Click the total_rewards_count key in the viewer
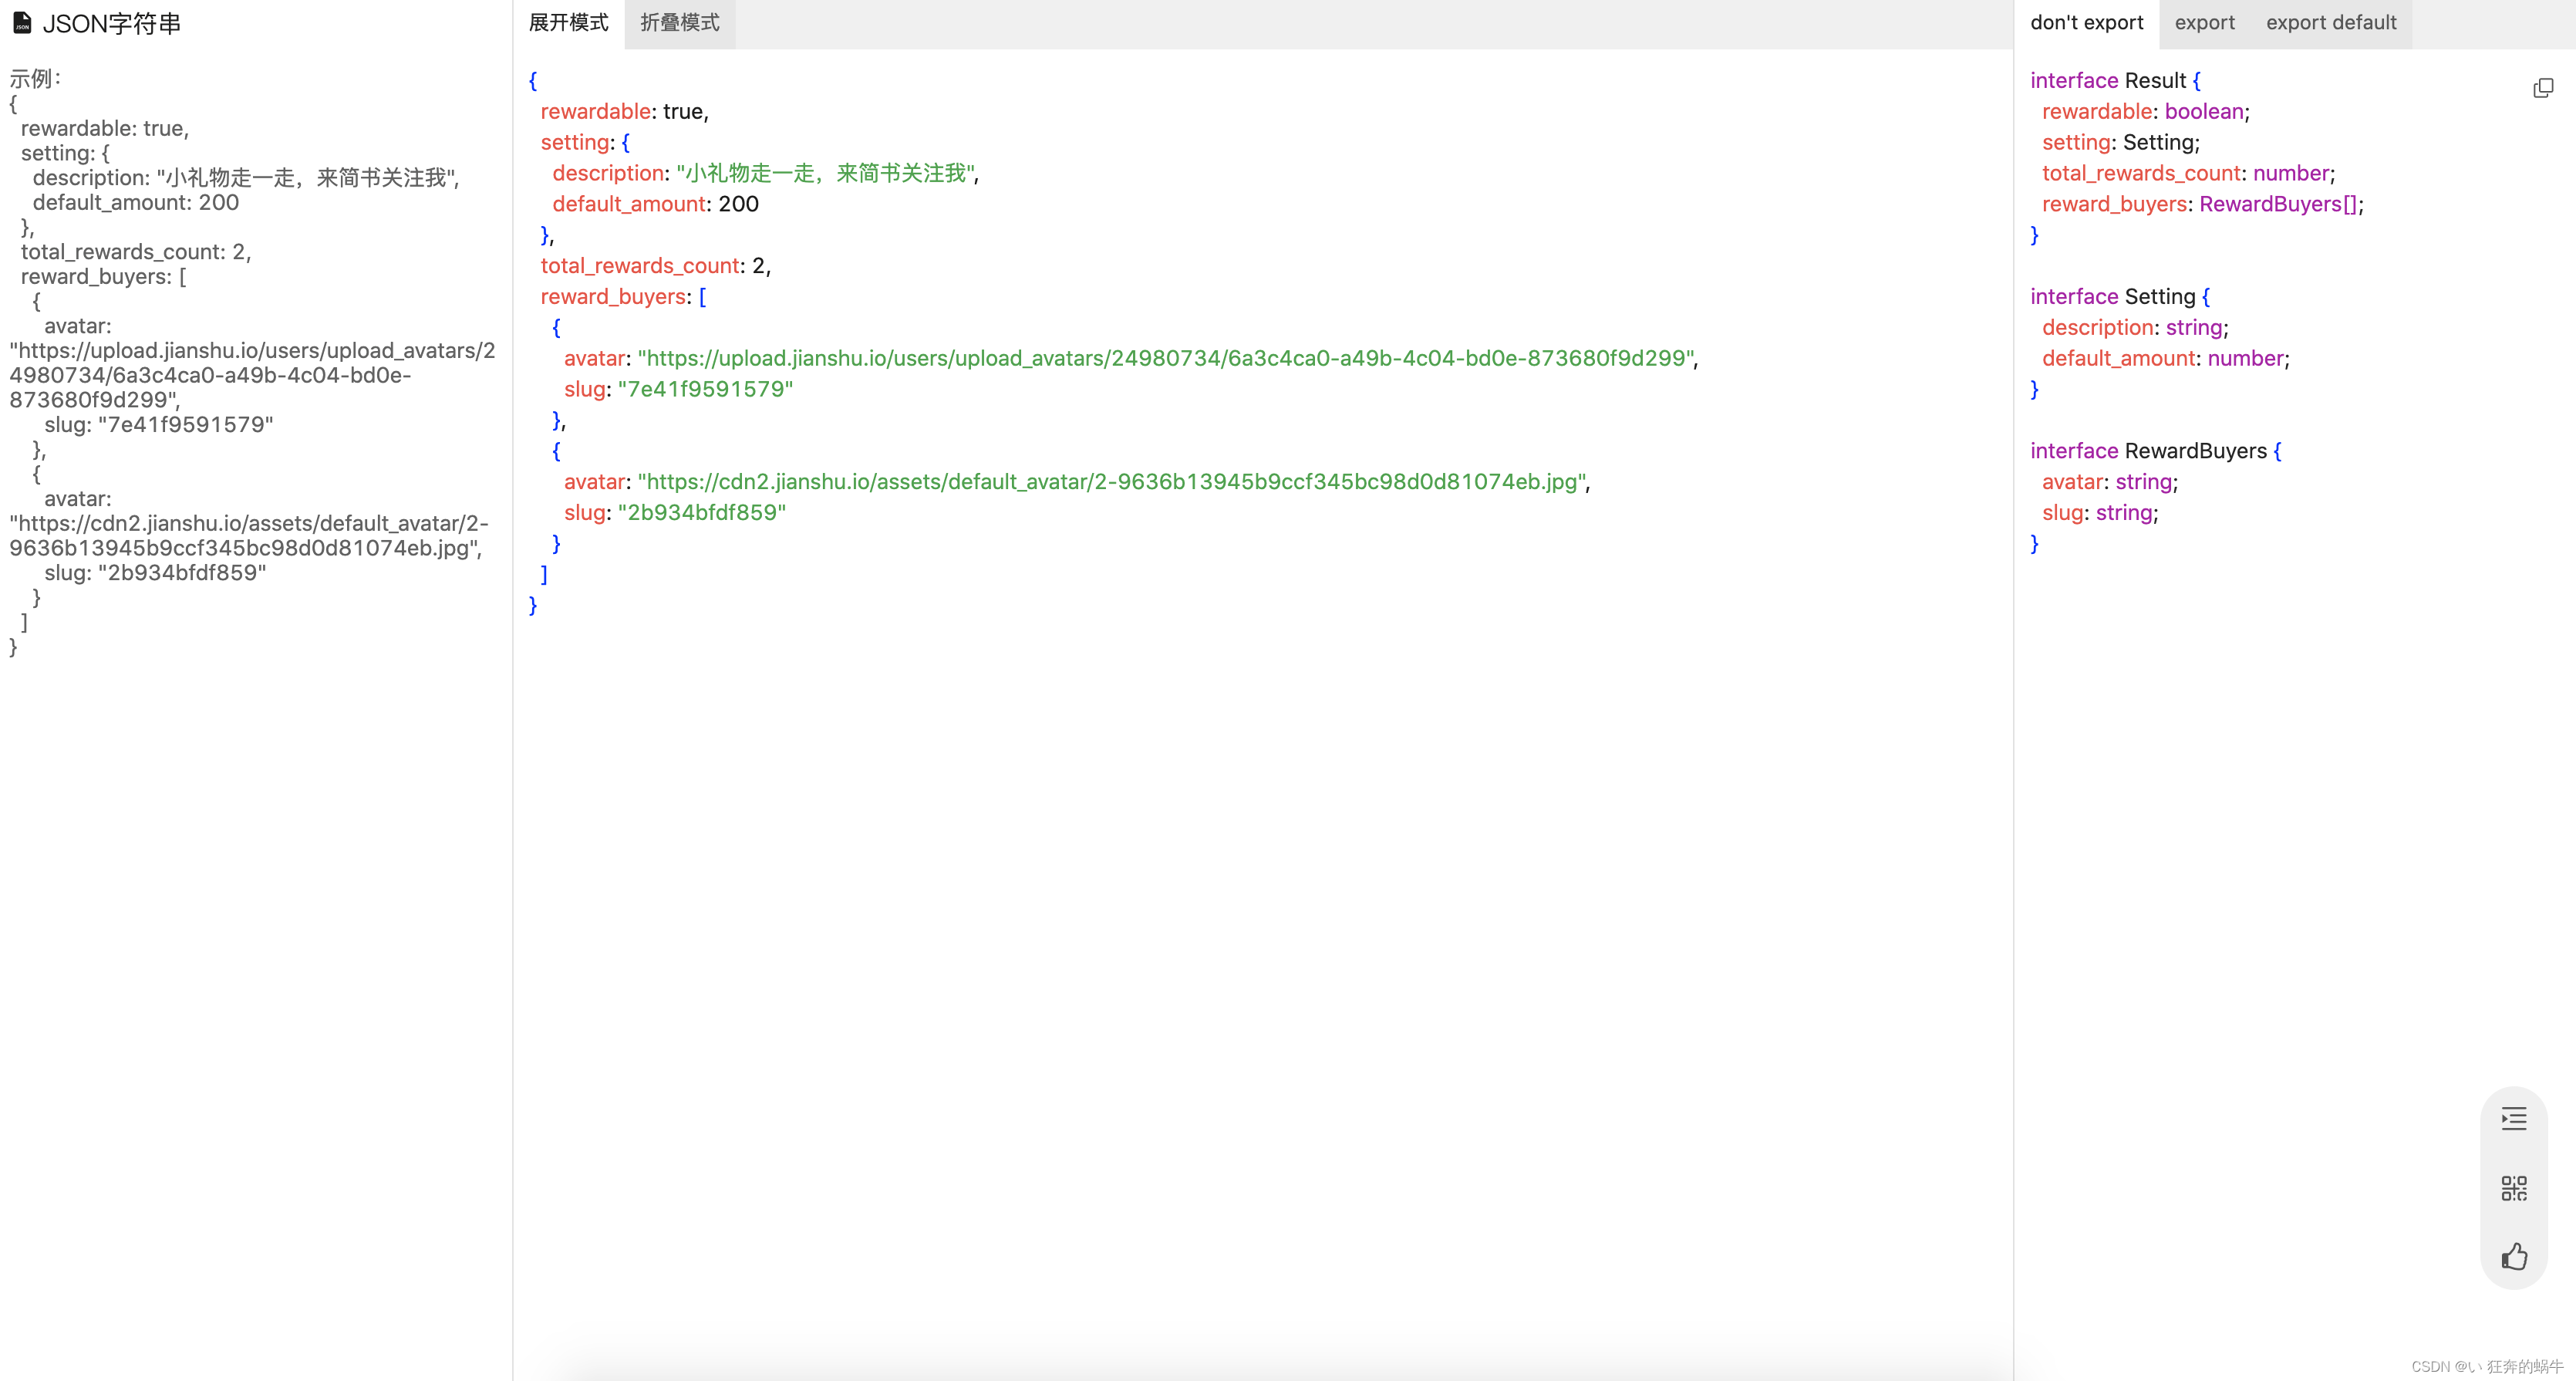Viewport: 2576px width, 1381px height. (x=639, y=266)
